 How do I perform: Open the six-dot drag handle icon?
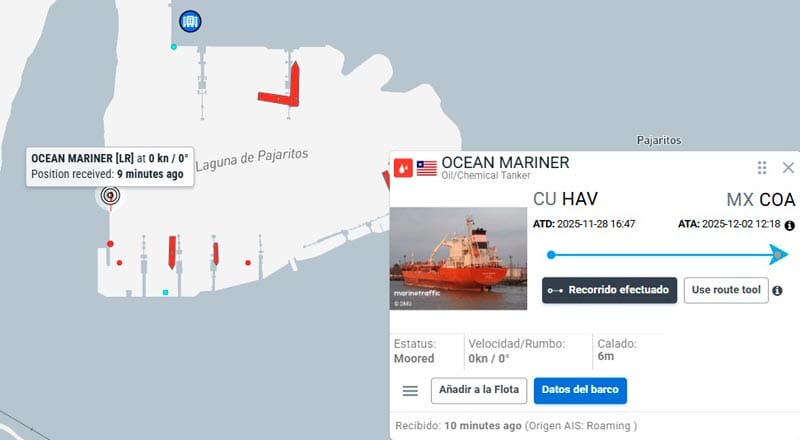pyautogui.click(x=762, y=168)
